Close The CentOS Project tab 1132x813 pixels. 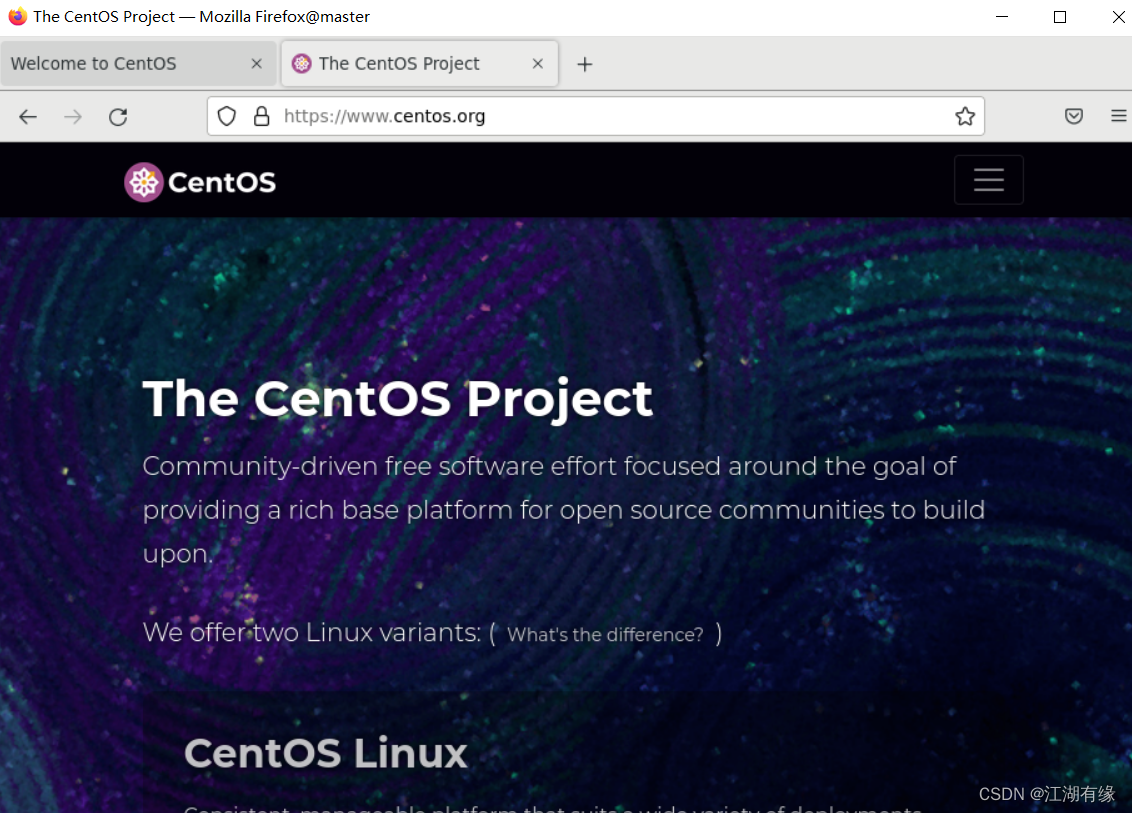click(538, 64)
